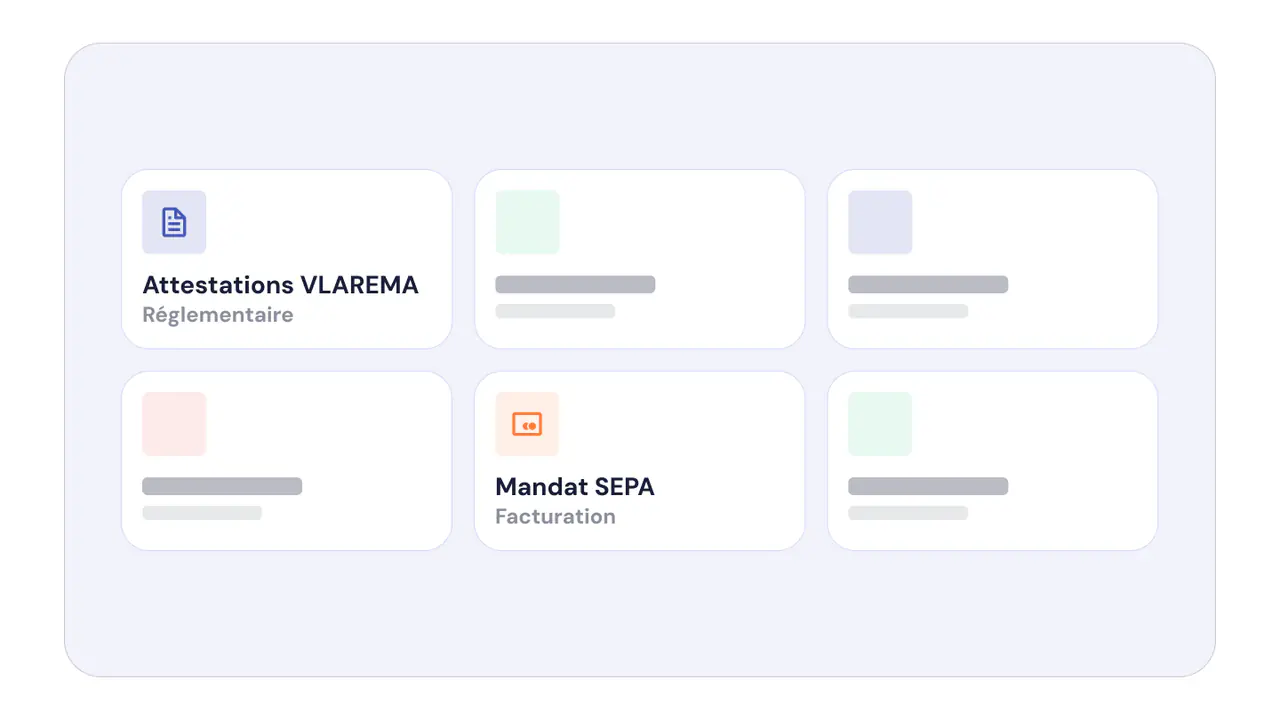Click the Facturation category label
This screenshot has width=1280, height=720.
[555, 517]
